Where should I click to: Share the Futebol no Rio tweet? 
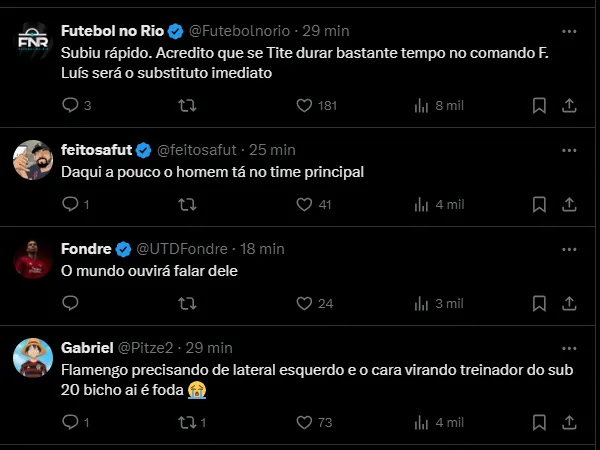click(x=569, y=105)
